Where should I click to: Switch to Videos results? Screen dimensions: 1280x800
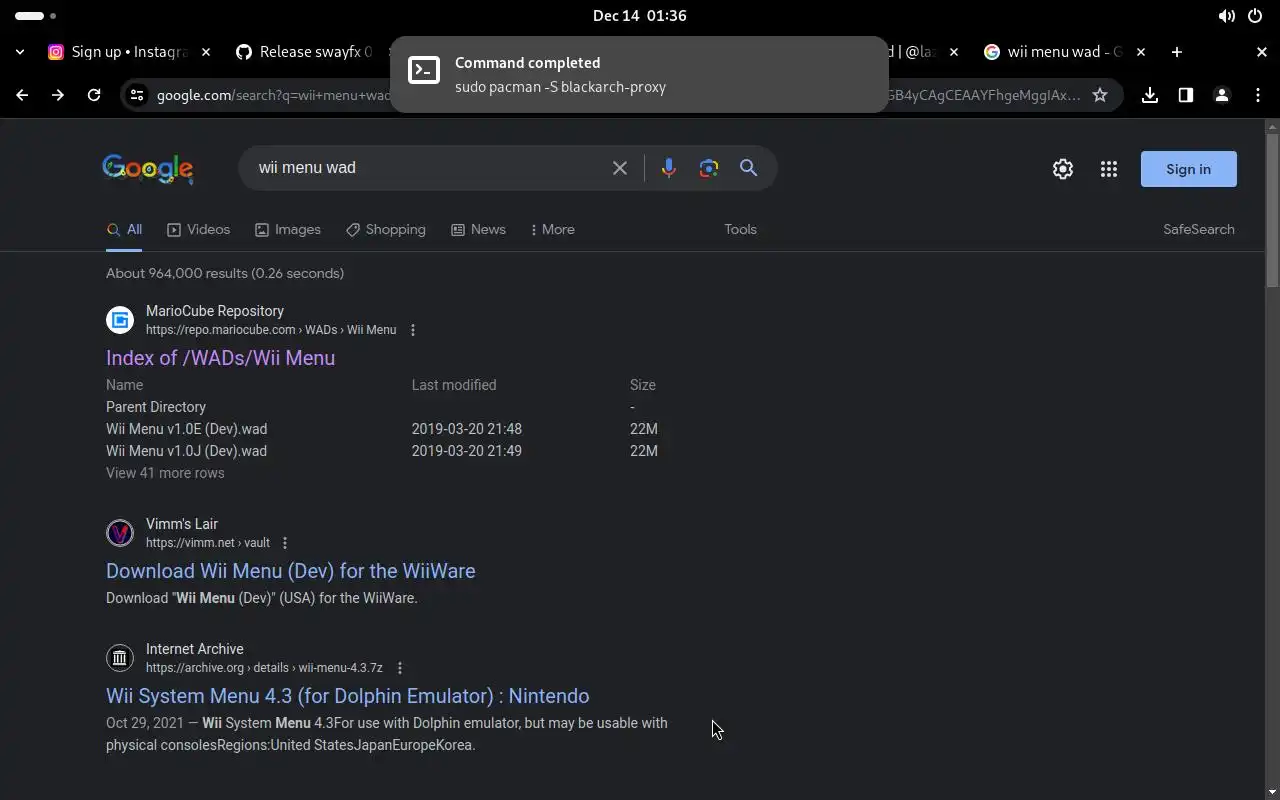(198, 229)
